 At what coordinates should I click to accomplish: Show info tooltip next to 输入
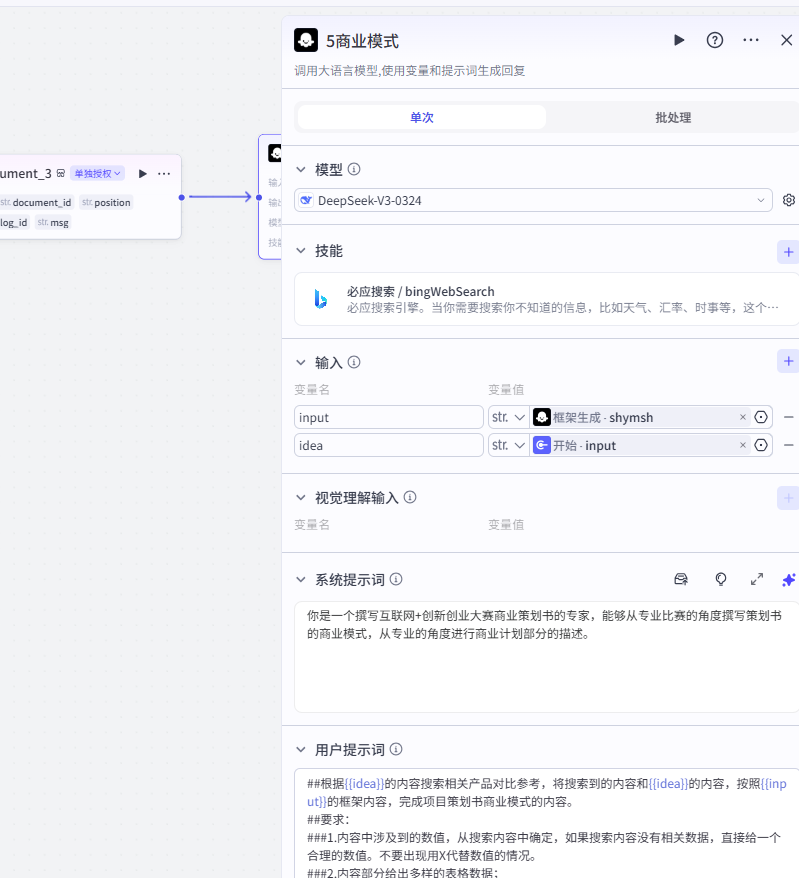354,363
